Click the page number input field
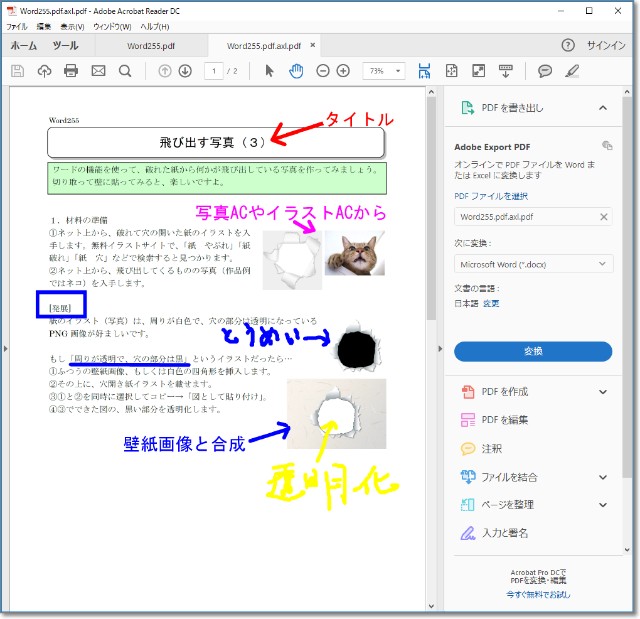This screenshot has height=619, width=640. [x=213, y=71]
